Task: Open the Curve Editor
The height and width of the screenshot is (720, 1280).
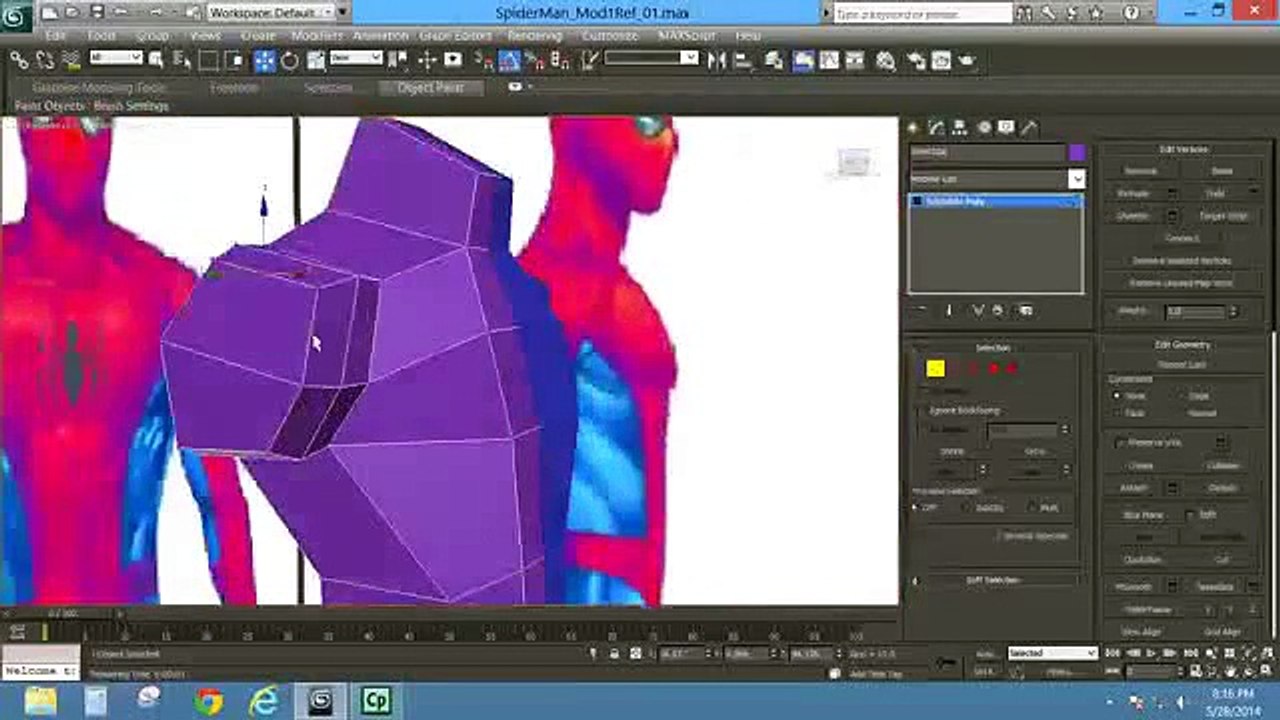Action: tap(829, 60)
